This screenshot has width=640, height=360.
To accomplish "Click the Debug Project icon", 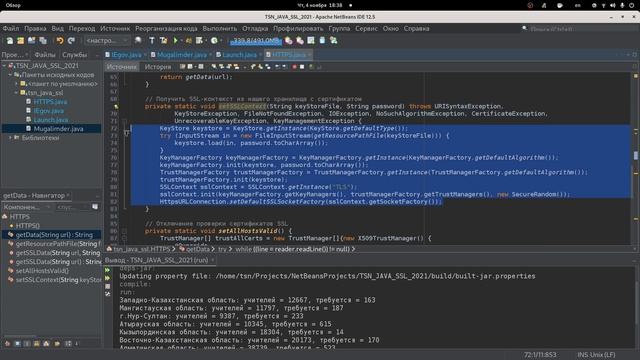I will 189,40.
